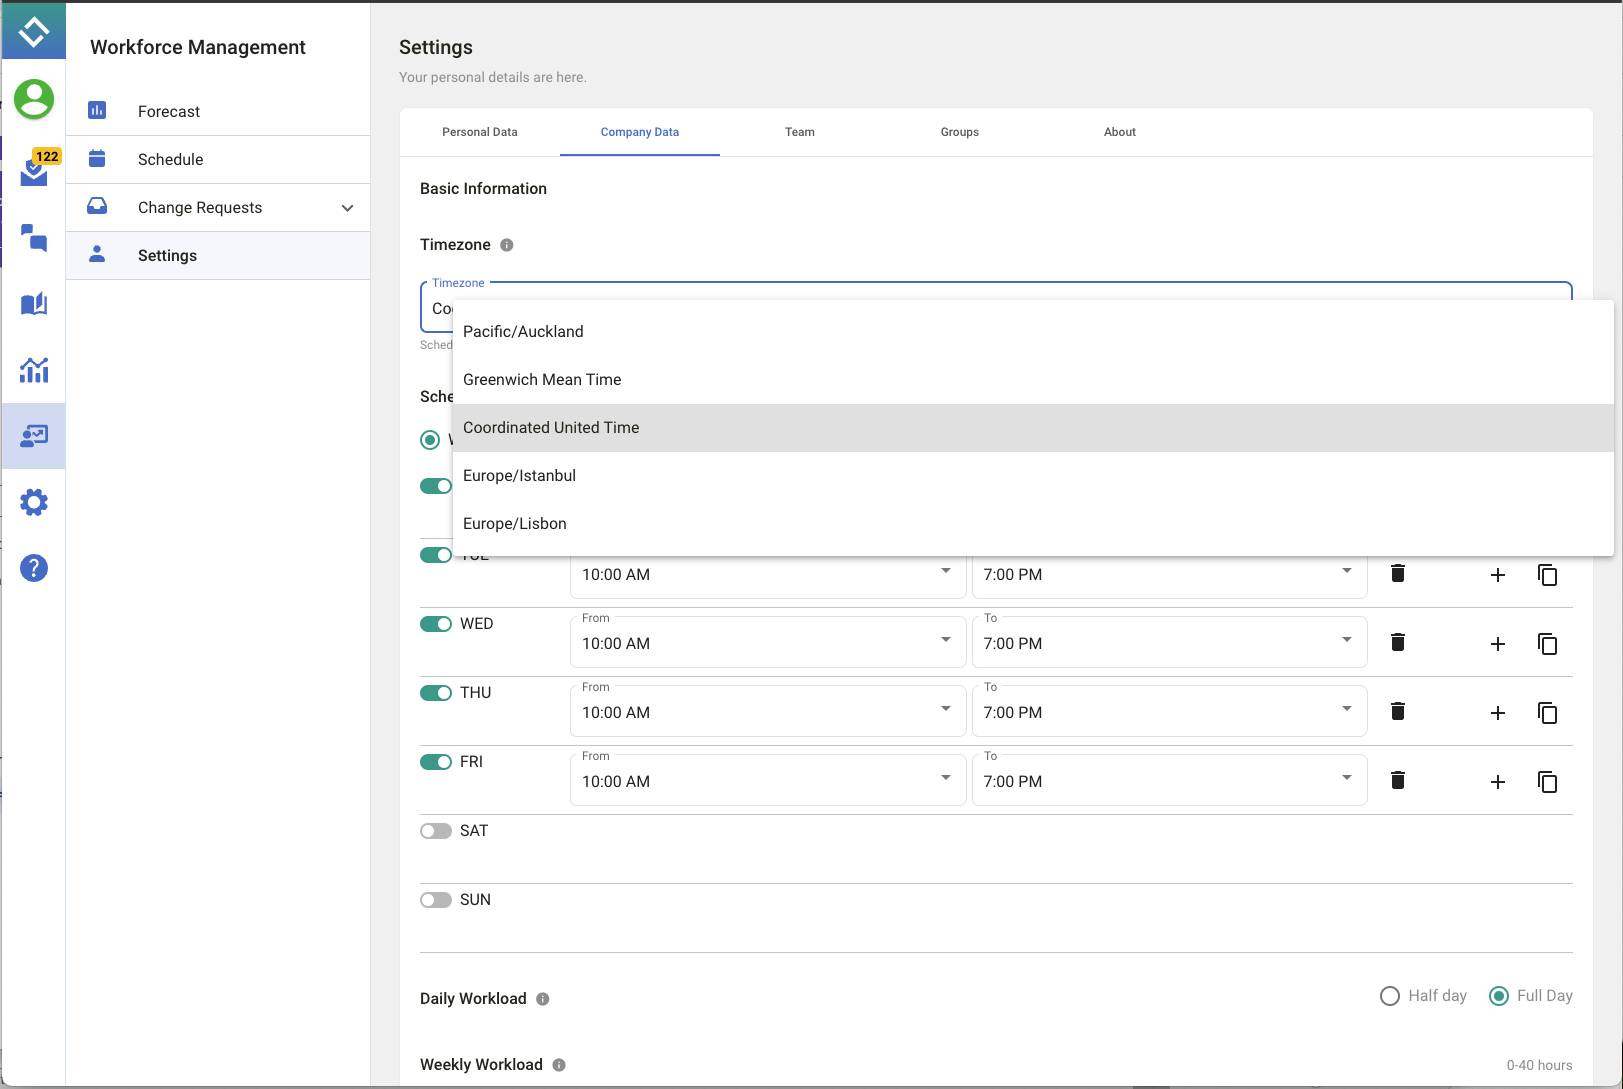Screen dimensions: 1623x1089
Task: Open the knowledge base book icon
Action: [x=34, y=304]
